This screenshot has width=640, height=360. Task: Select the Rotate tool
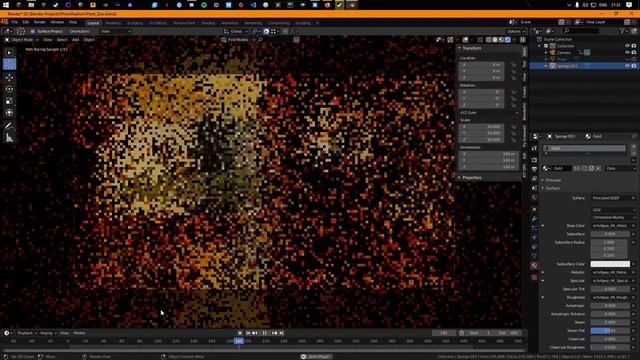(x=9, y=89)
